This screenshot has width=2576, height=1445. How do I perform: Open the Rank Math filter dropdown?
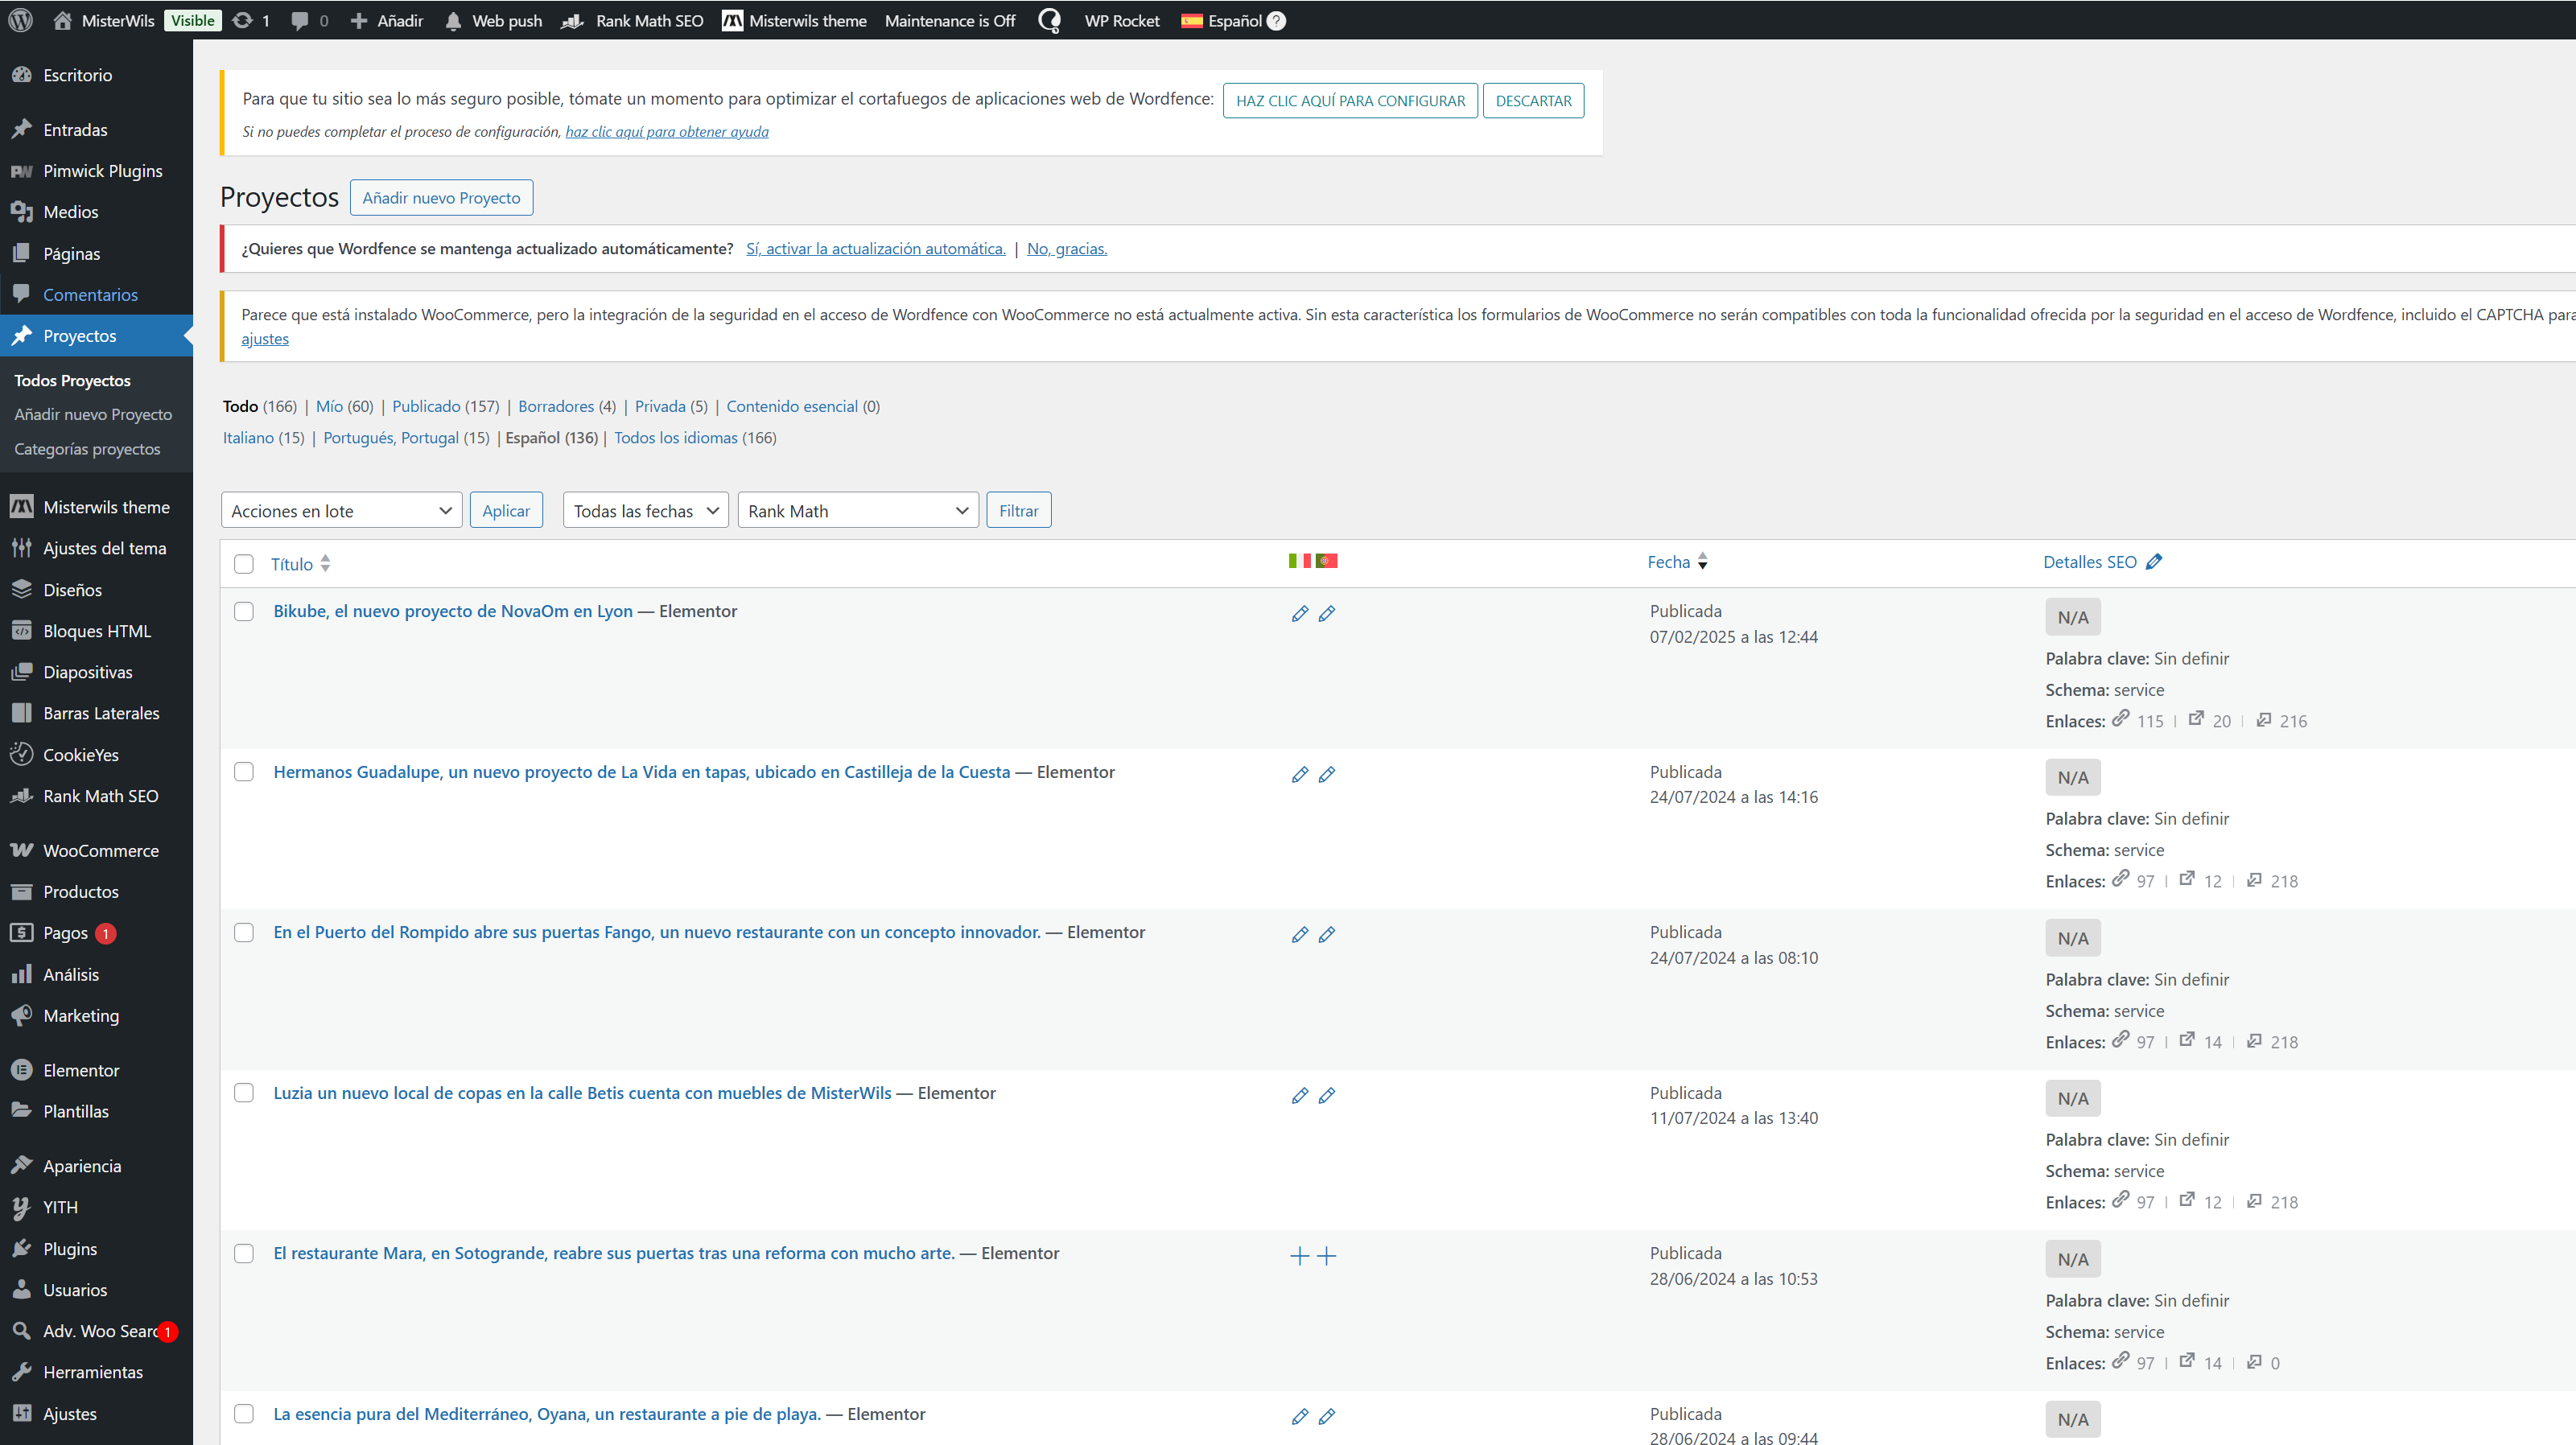click(x=858, y=510)
